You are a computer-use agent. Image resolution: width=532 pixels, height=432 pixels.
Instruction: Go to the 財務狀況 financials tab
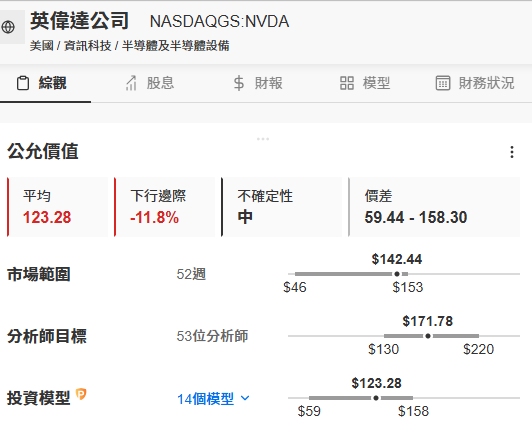475,83
